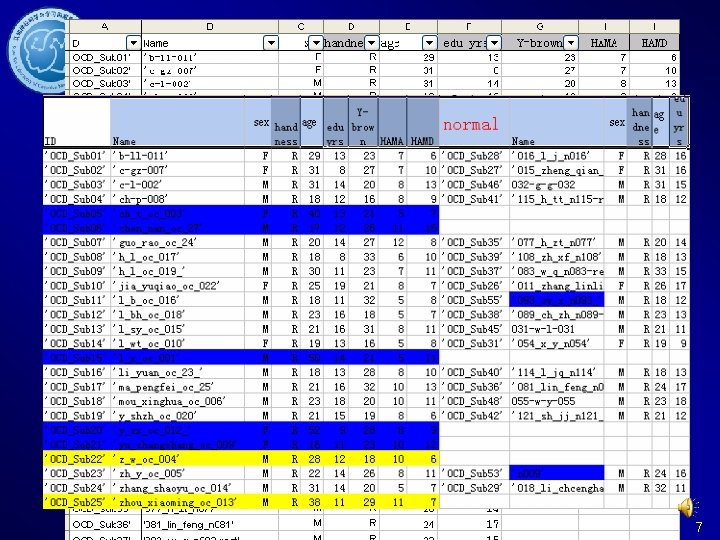
Task: Click the HAMD header in back spreadsheet
Action: coord(654,43)
